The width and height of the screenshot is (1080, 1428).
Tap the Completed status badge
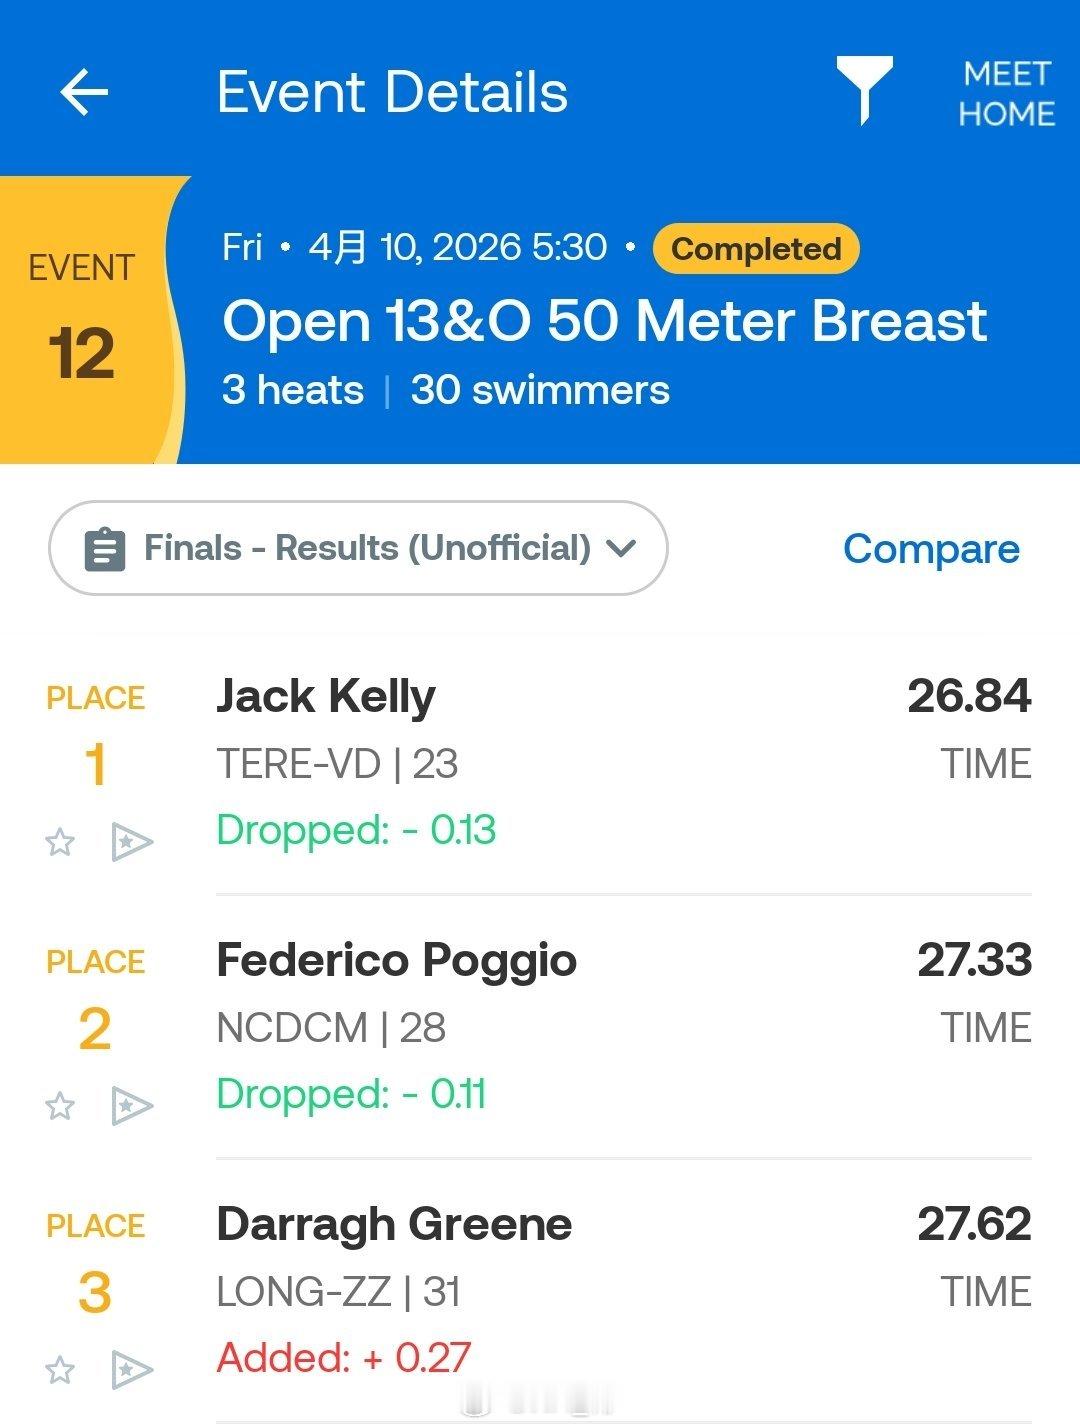point(755,248)
